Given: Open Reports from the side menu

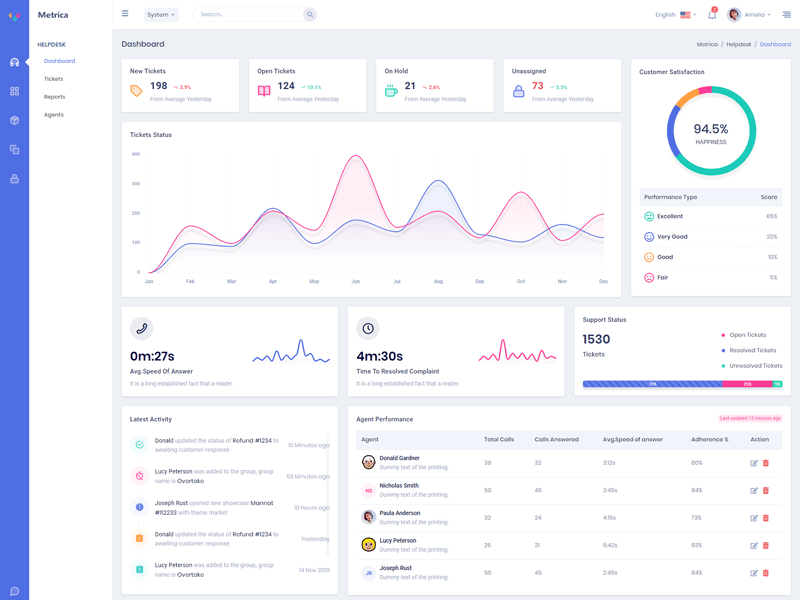Looking at the screenshot, I should click(54, 97).
